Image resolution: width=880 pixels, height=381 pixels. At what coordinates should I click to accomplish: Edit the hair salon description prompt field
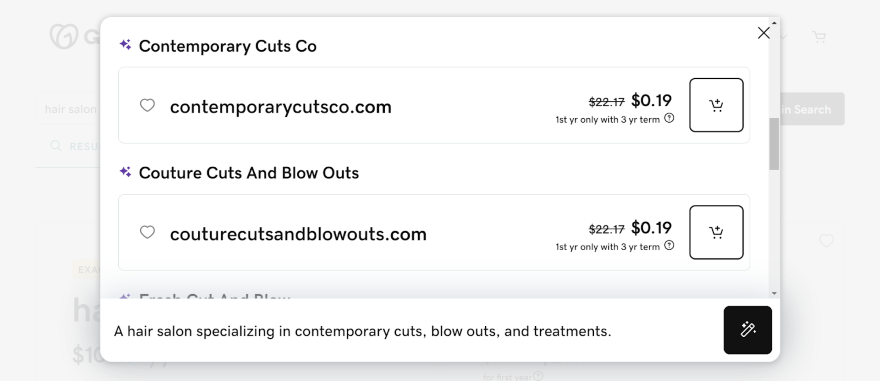(412, 331)
